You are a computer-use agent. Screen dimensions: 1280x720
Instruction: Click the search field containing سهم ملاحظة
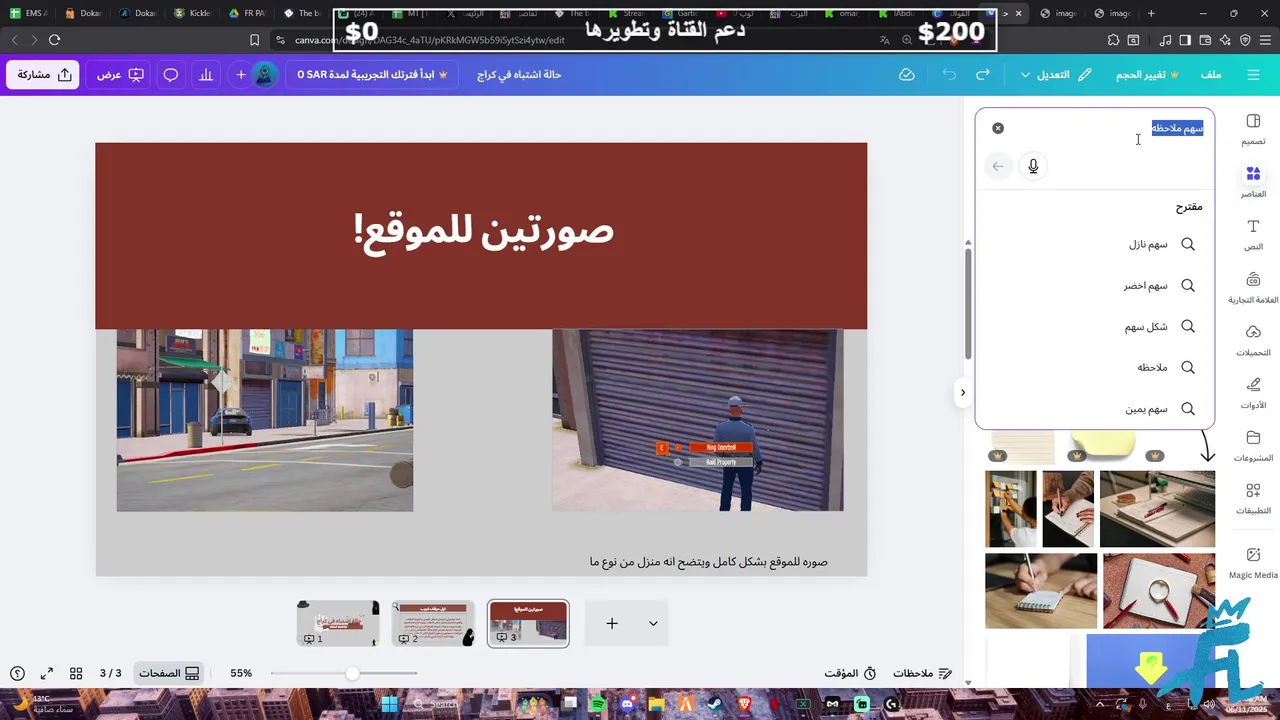(x=1105, y=128)
